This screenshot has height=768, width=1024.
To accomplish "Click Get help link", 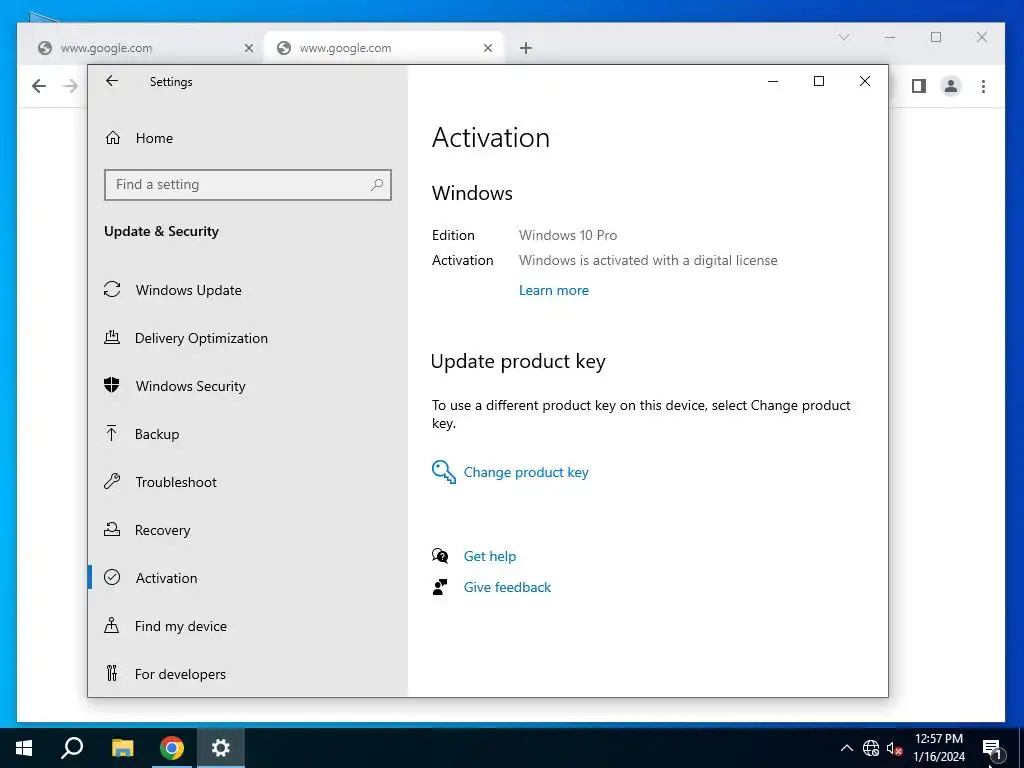I will click(x=490, y=556).
